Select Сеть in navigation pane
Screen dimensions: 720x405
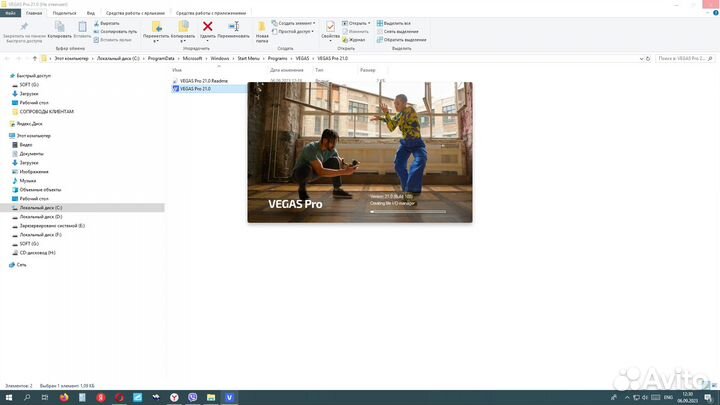[21, 265]
